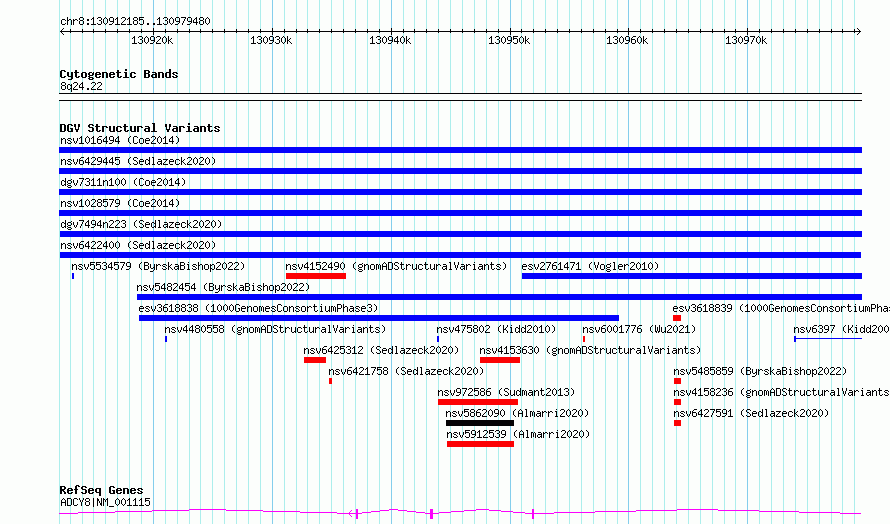The width and height of the screenshot is (890, 524).
Task: Click the red marker under nsv6001776
Action: tap(583, 339)
